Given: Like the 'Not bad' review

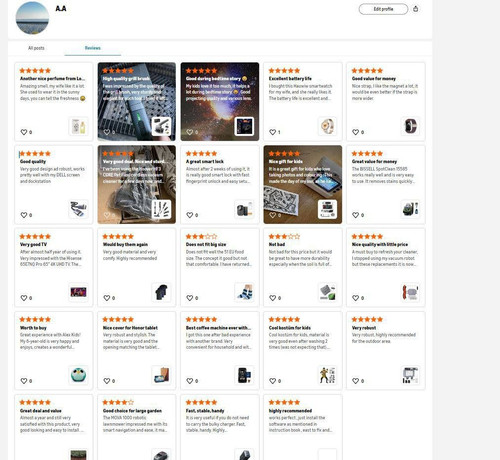Looking at the screenshot, I should click(x=273, y=298).
